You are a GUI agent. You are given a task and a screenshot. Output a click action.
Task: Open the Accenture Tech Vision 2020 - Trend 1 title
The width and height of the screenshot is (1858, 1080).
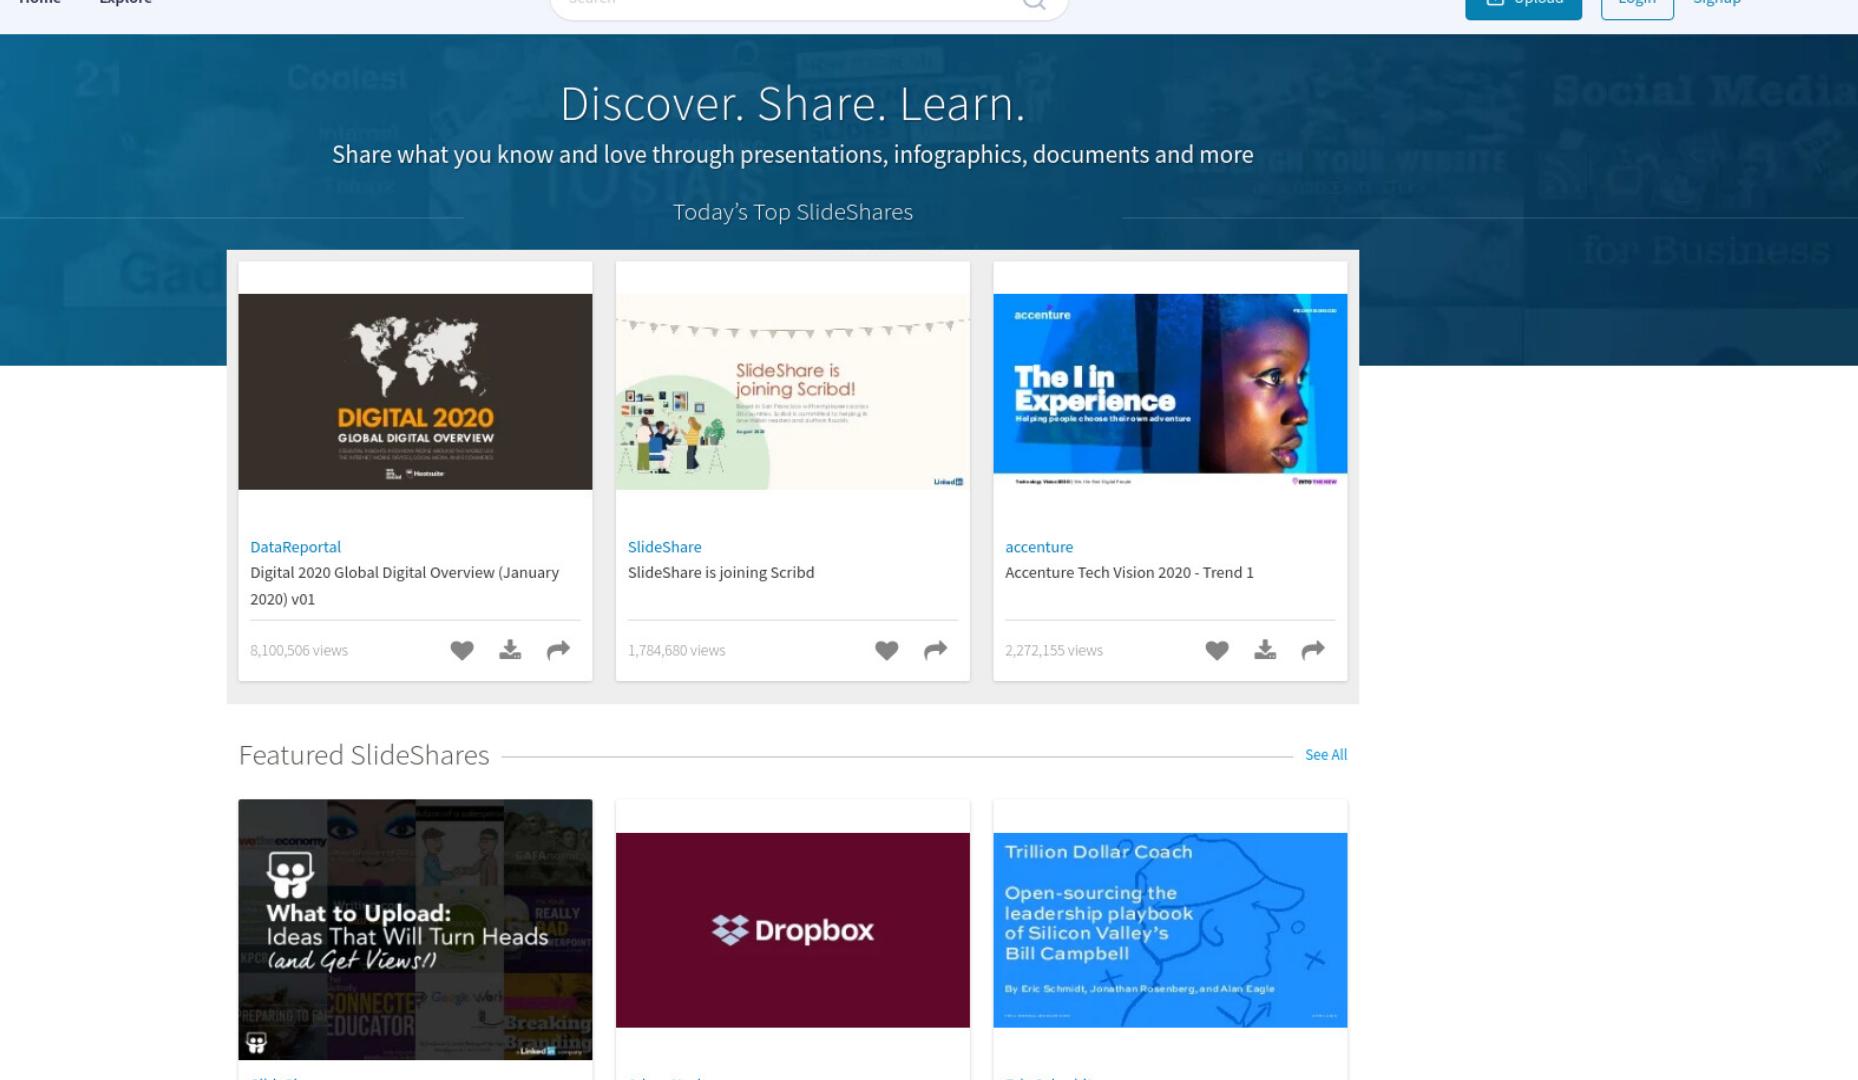1129,573
